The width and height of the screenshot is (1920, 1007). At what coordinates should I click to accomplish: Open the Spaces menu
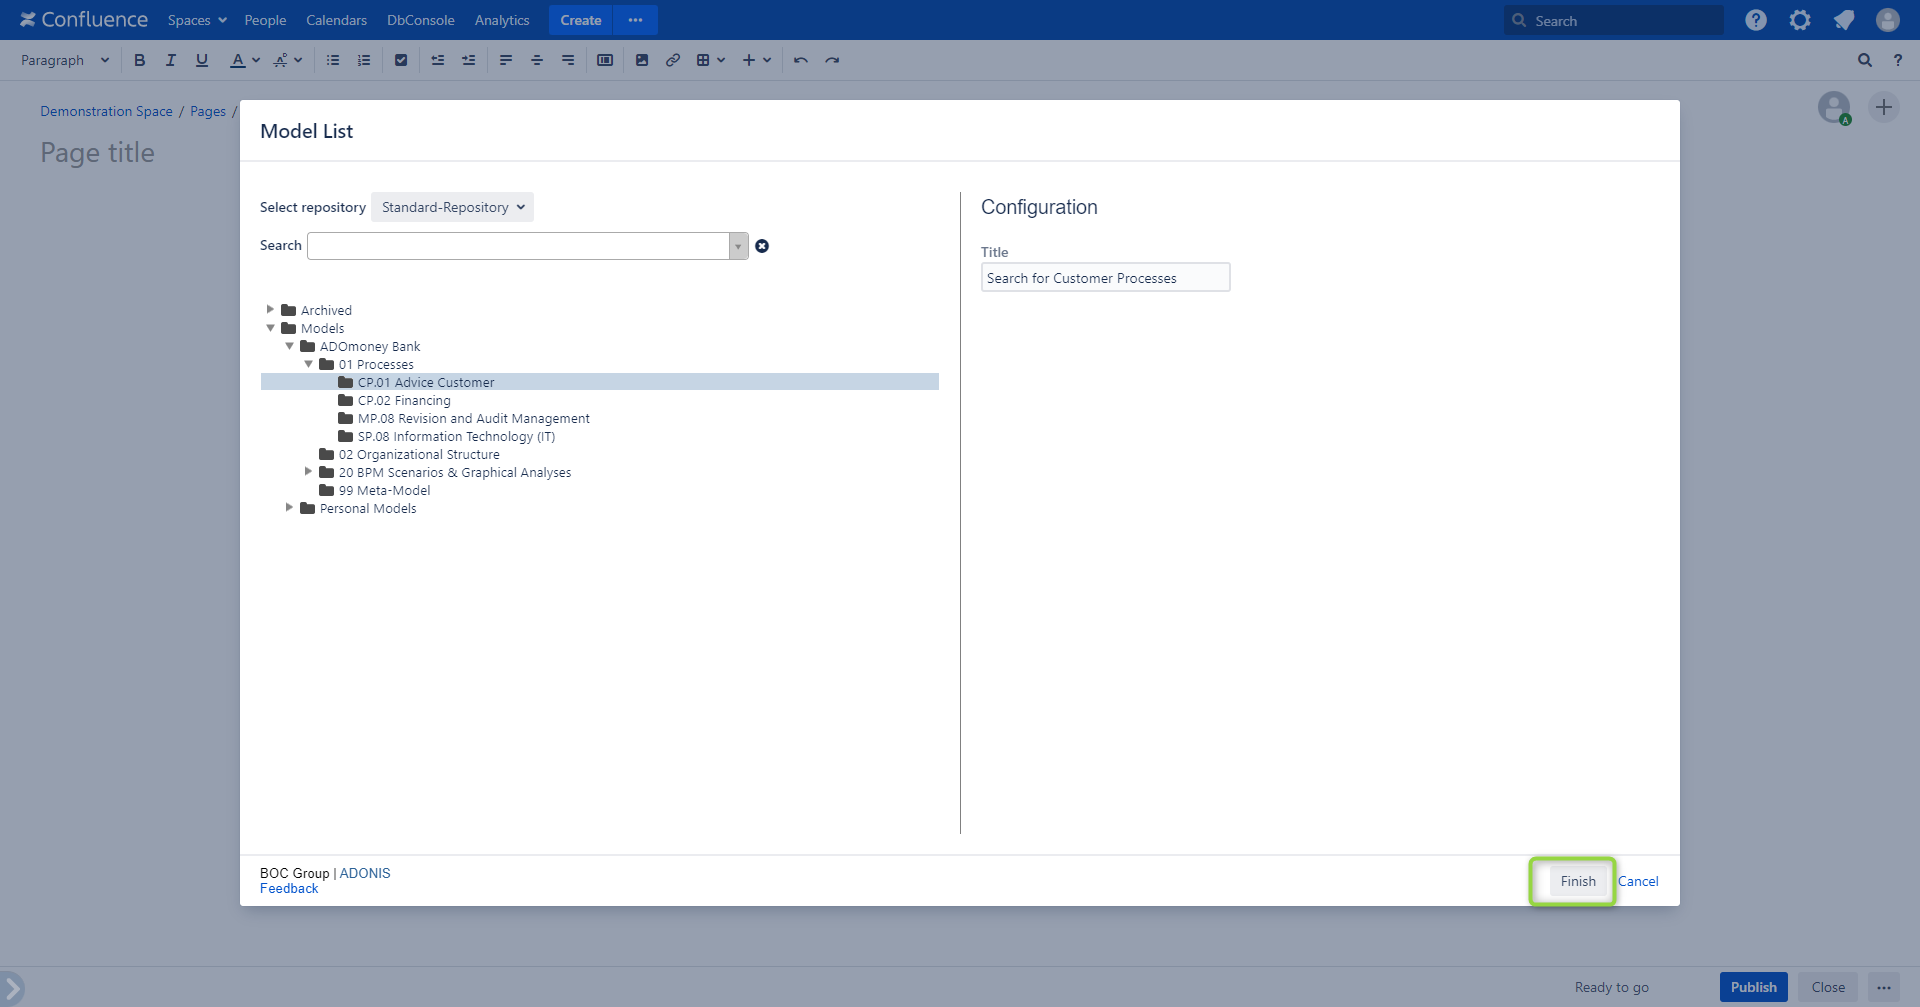197,20
